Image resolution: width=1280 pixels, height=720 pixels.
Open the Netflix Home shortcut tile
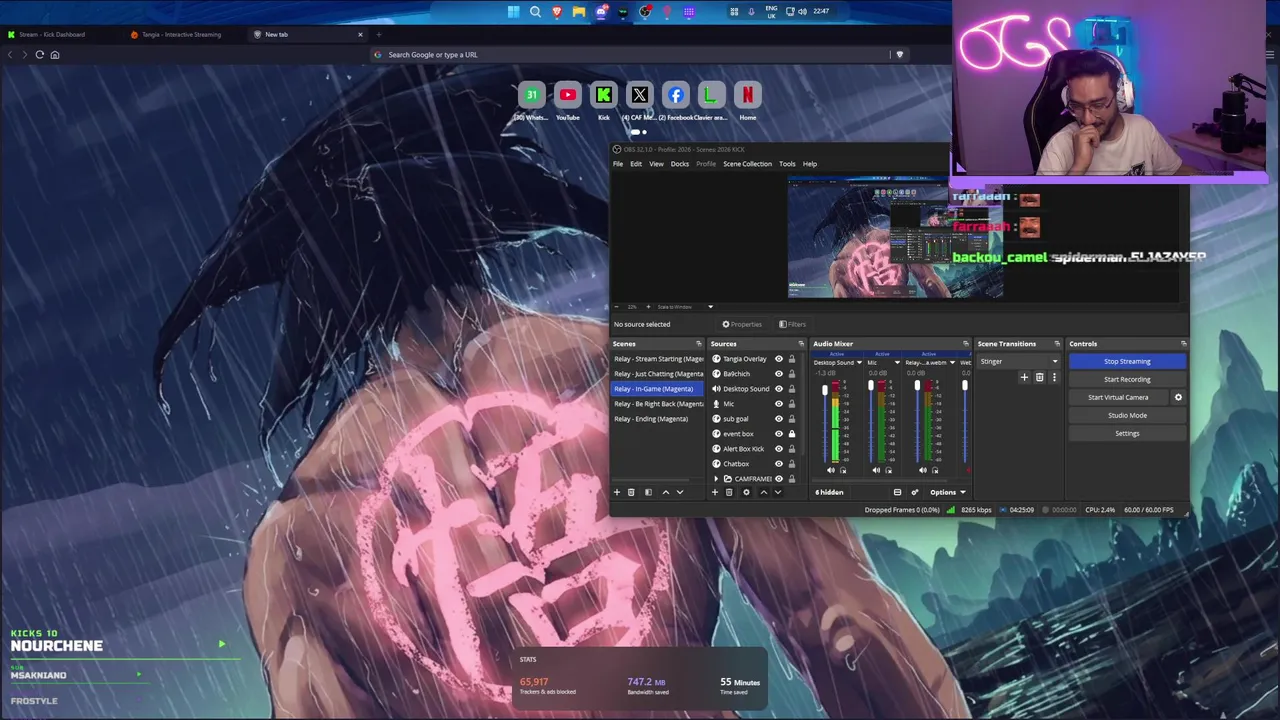(x=748, y=96)
